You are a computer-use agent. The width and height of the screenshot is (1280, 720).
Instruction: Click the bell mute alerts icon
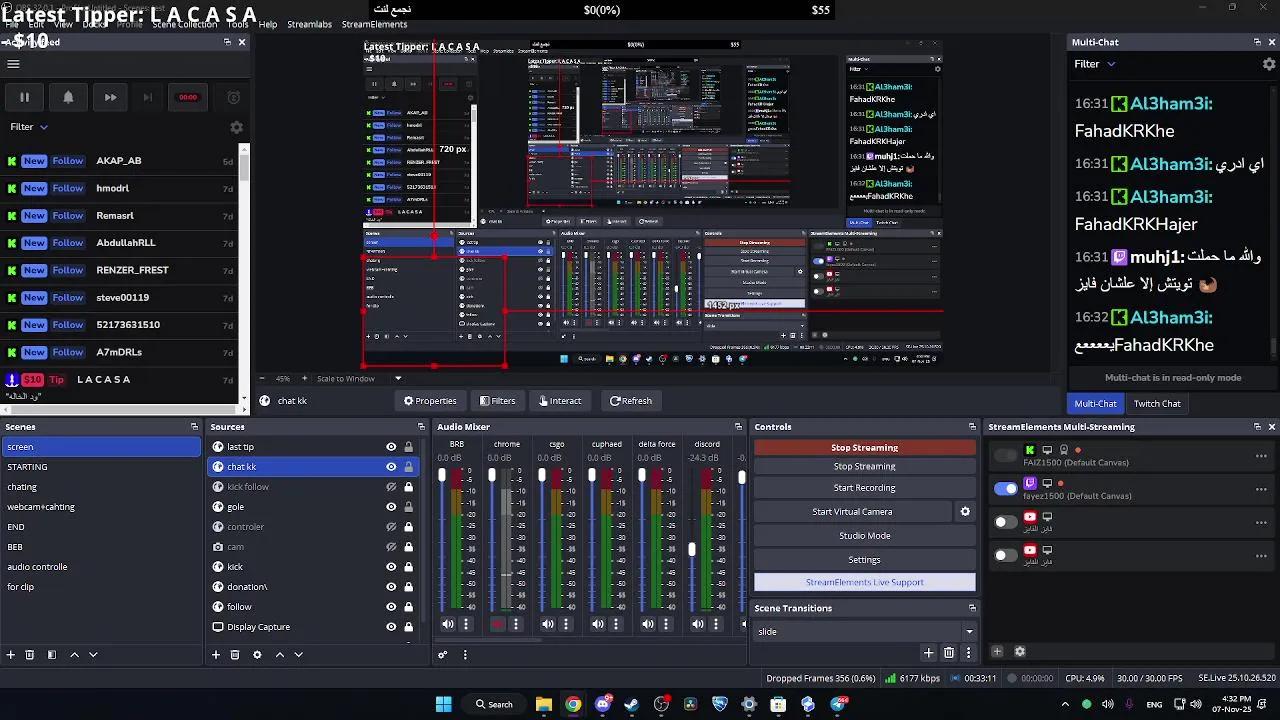click(x=68, y=97)
